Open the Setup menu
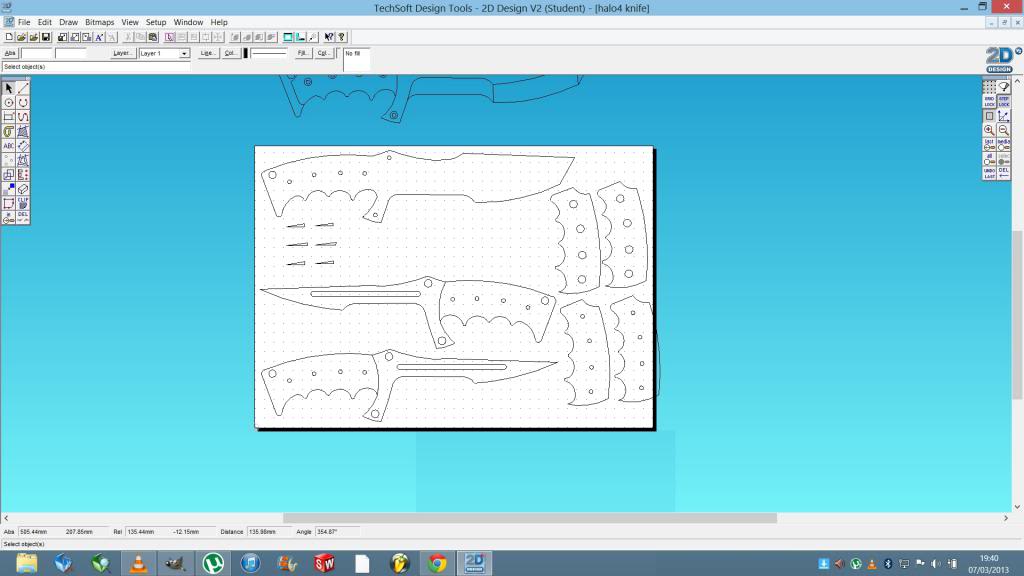The width and height of the screenshot is (1024, 576). pos(156,22)
